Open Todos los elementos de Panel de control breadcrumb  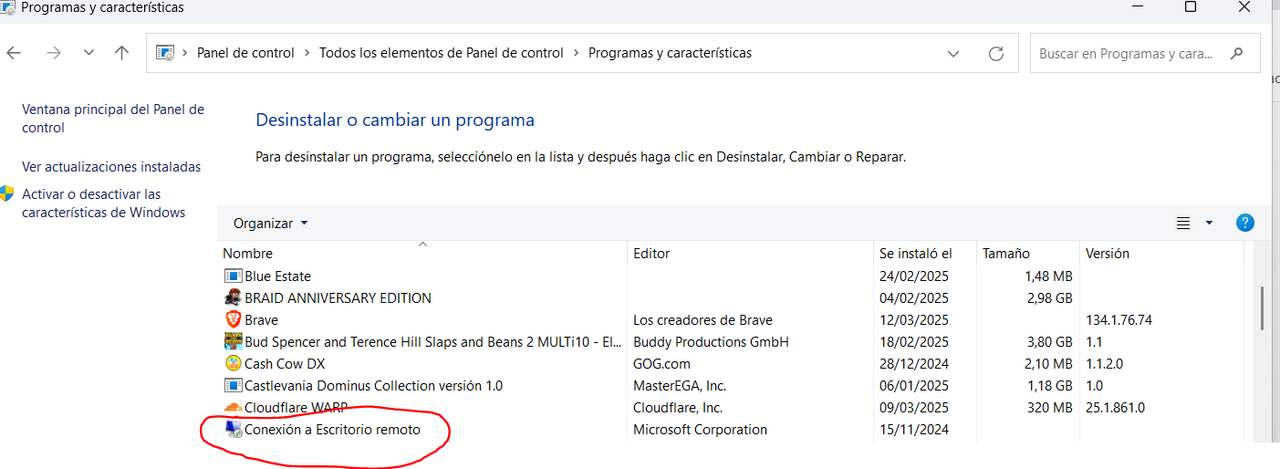tap(441, 53)
